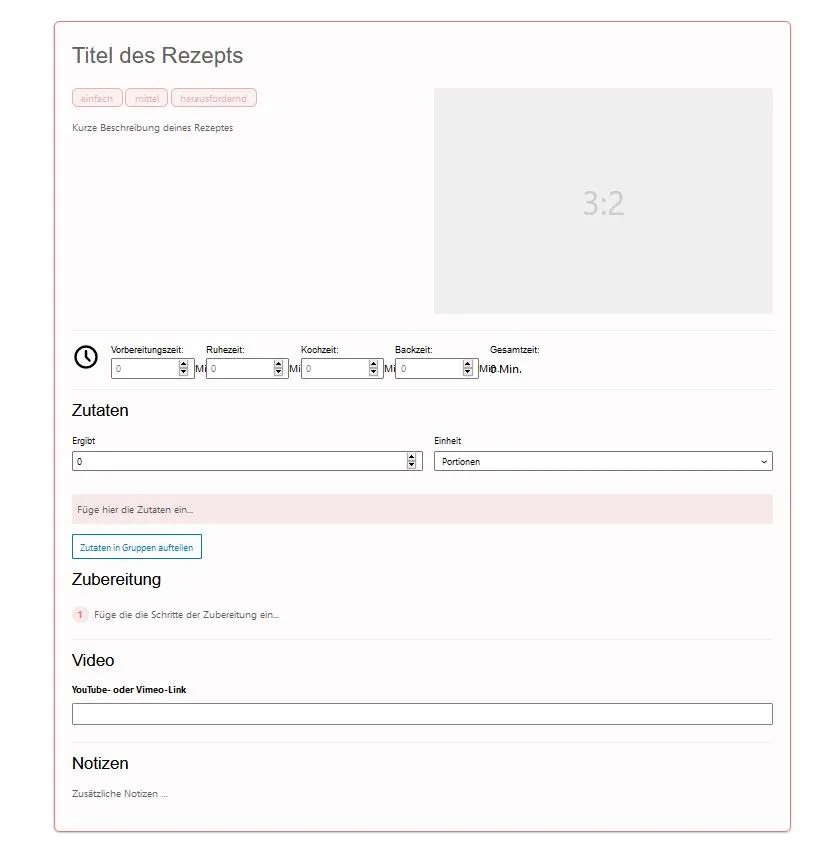Click the 'Titel des Rezepts' title field
824x850 pixels.
158,56
